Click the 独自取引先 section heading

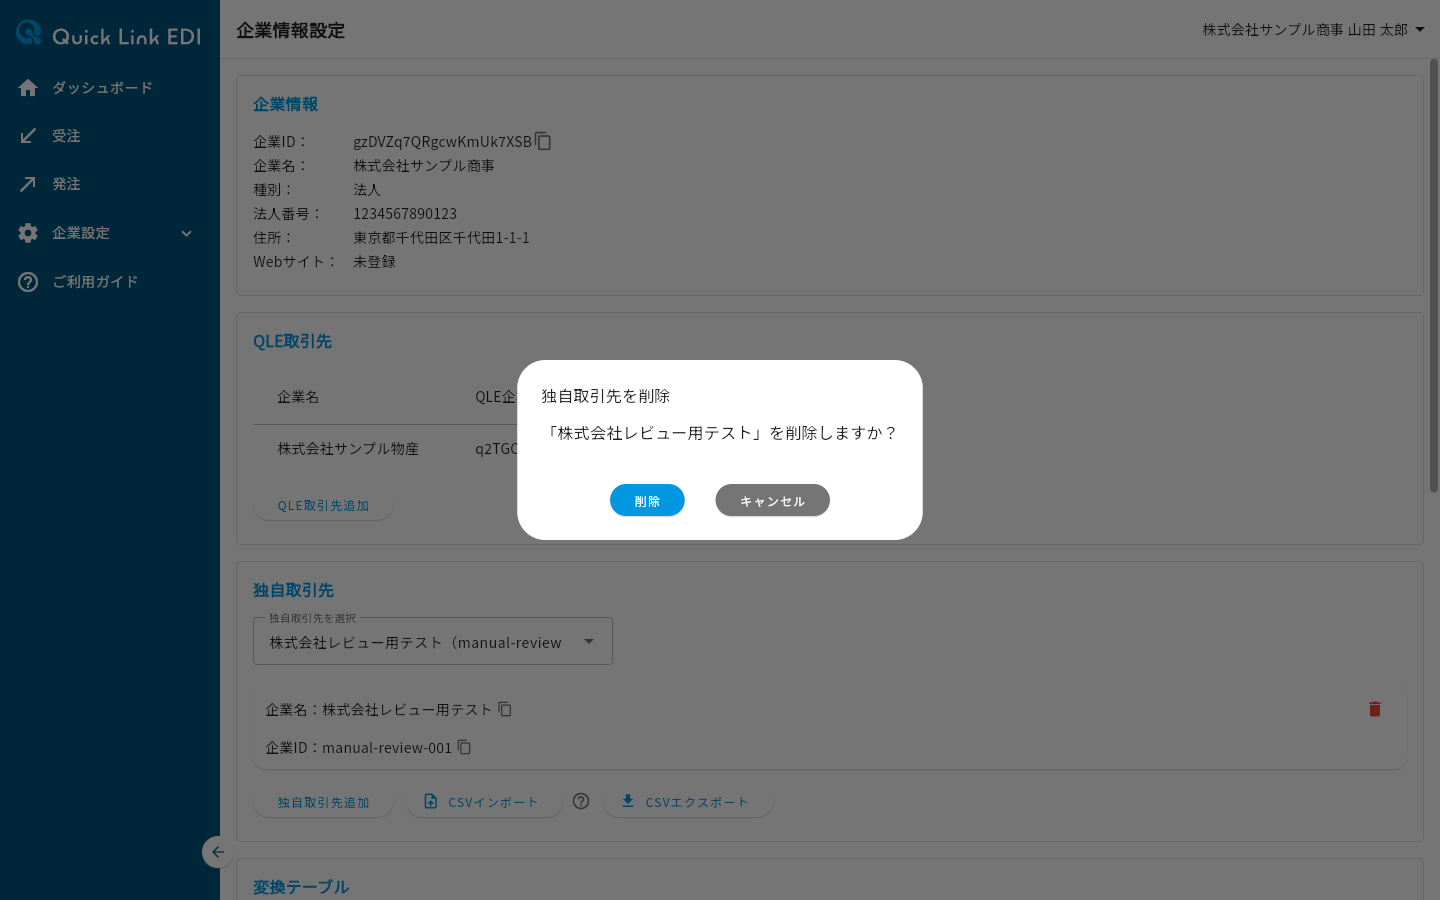pos(293,590)
